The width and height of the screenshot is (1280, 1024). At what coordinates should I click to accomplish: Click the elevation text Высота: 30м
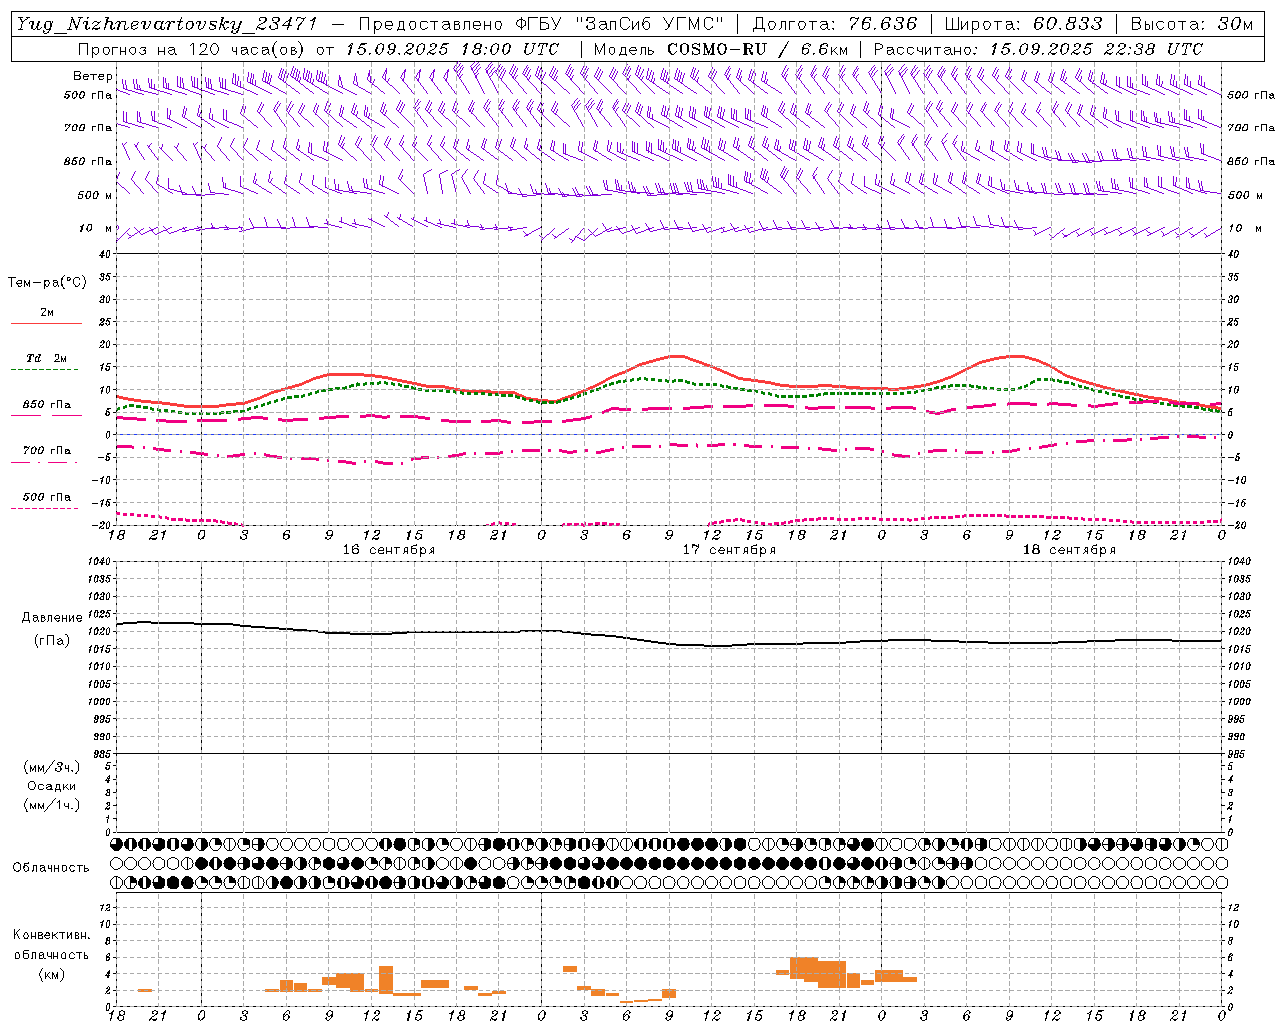pyautogui.click(x=1192, y=24)
